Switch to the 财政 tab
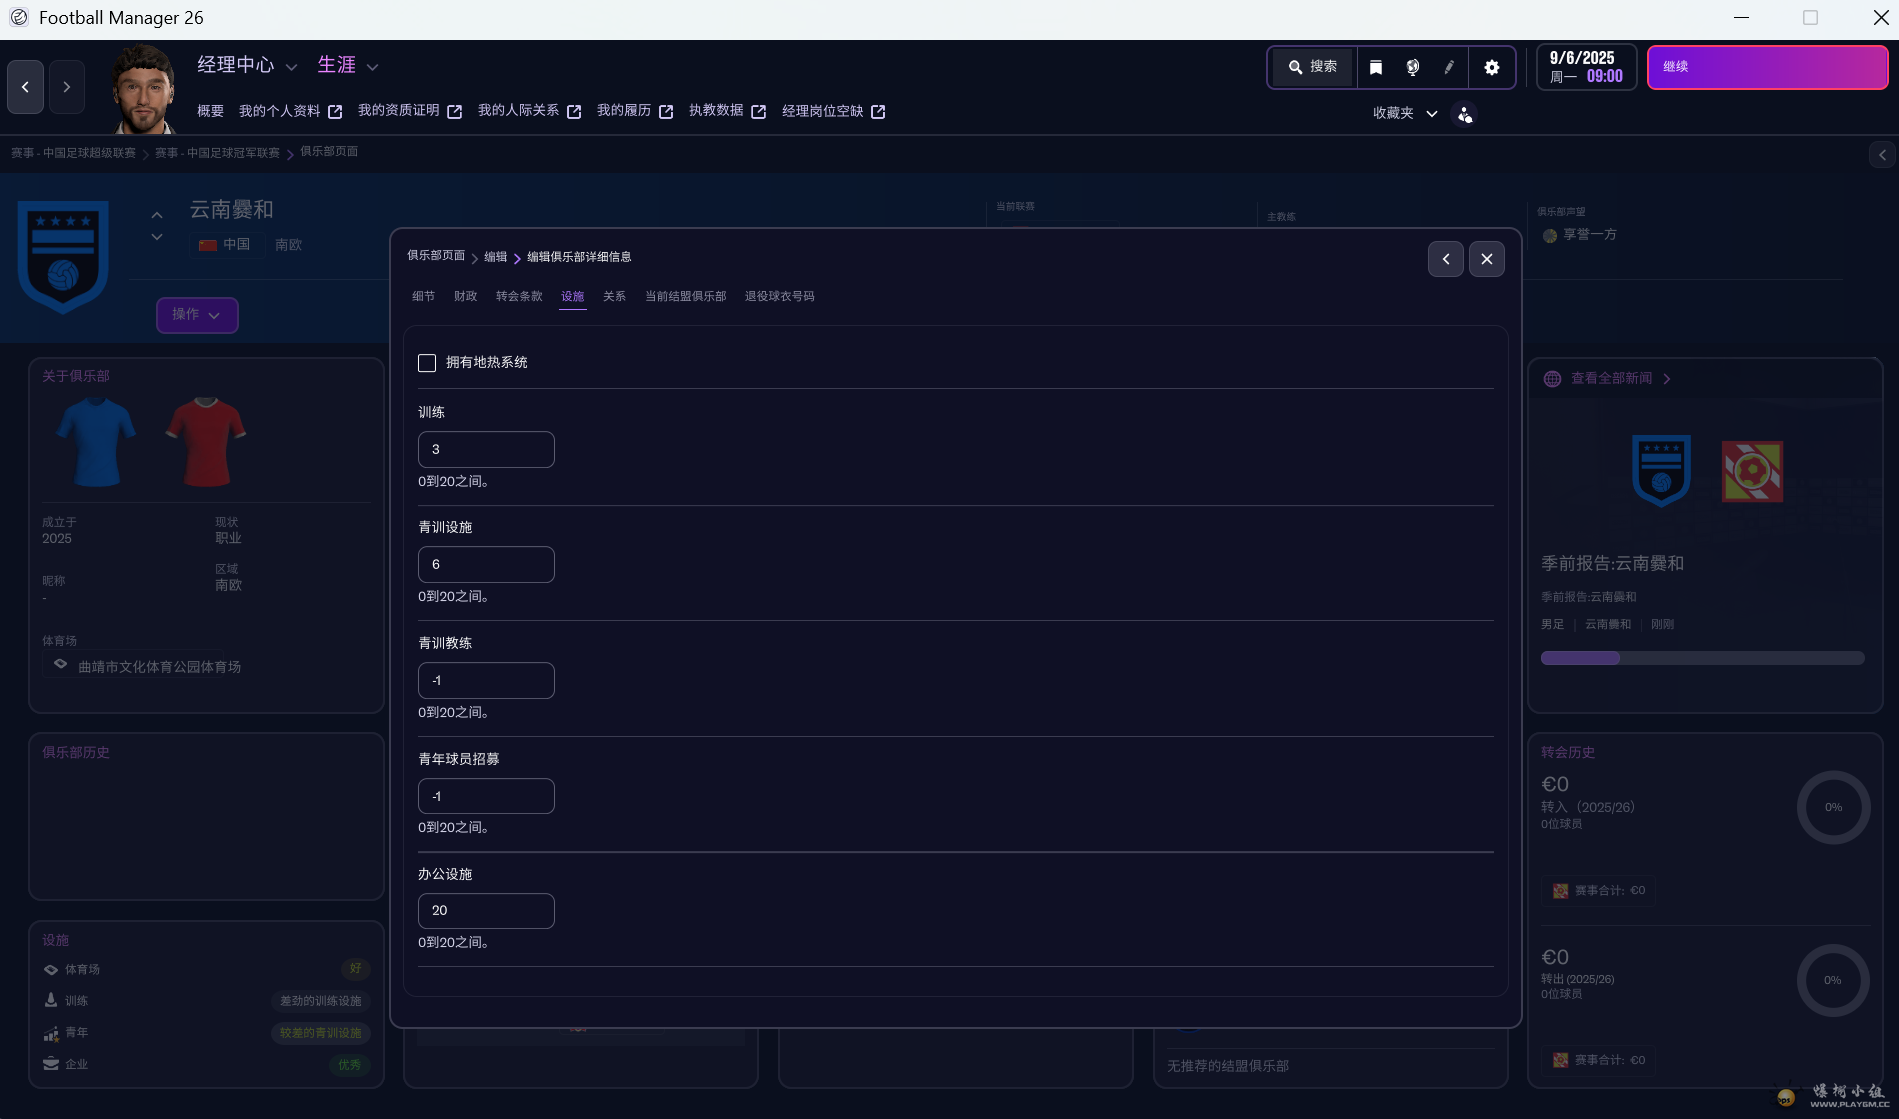Image resolution: width=1899 pixels, height=1119 pixels. (x=465, y=297)
